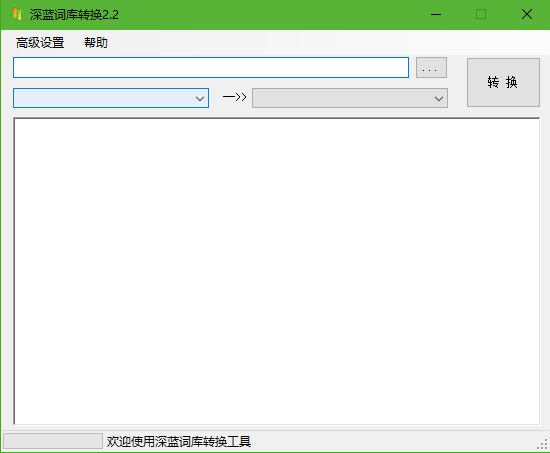
Task: Open the 帮助 menu
Action: pyautogui.click(x=95, y=43)
